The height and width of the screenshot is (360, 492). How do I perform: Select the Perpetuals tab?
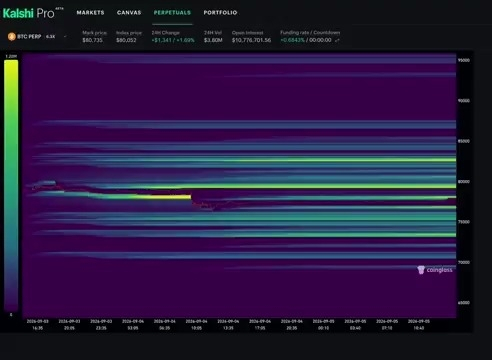pyautogui.click(x=172, y=13)
